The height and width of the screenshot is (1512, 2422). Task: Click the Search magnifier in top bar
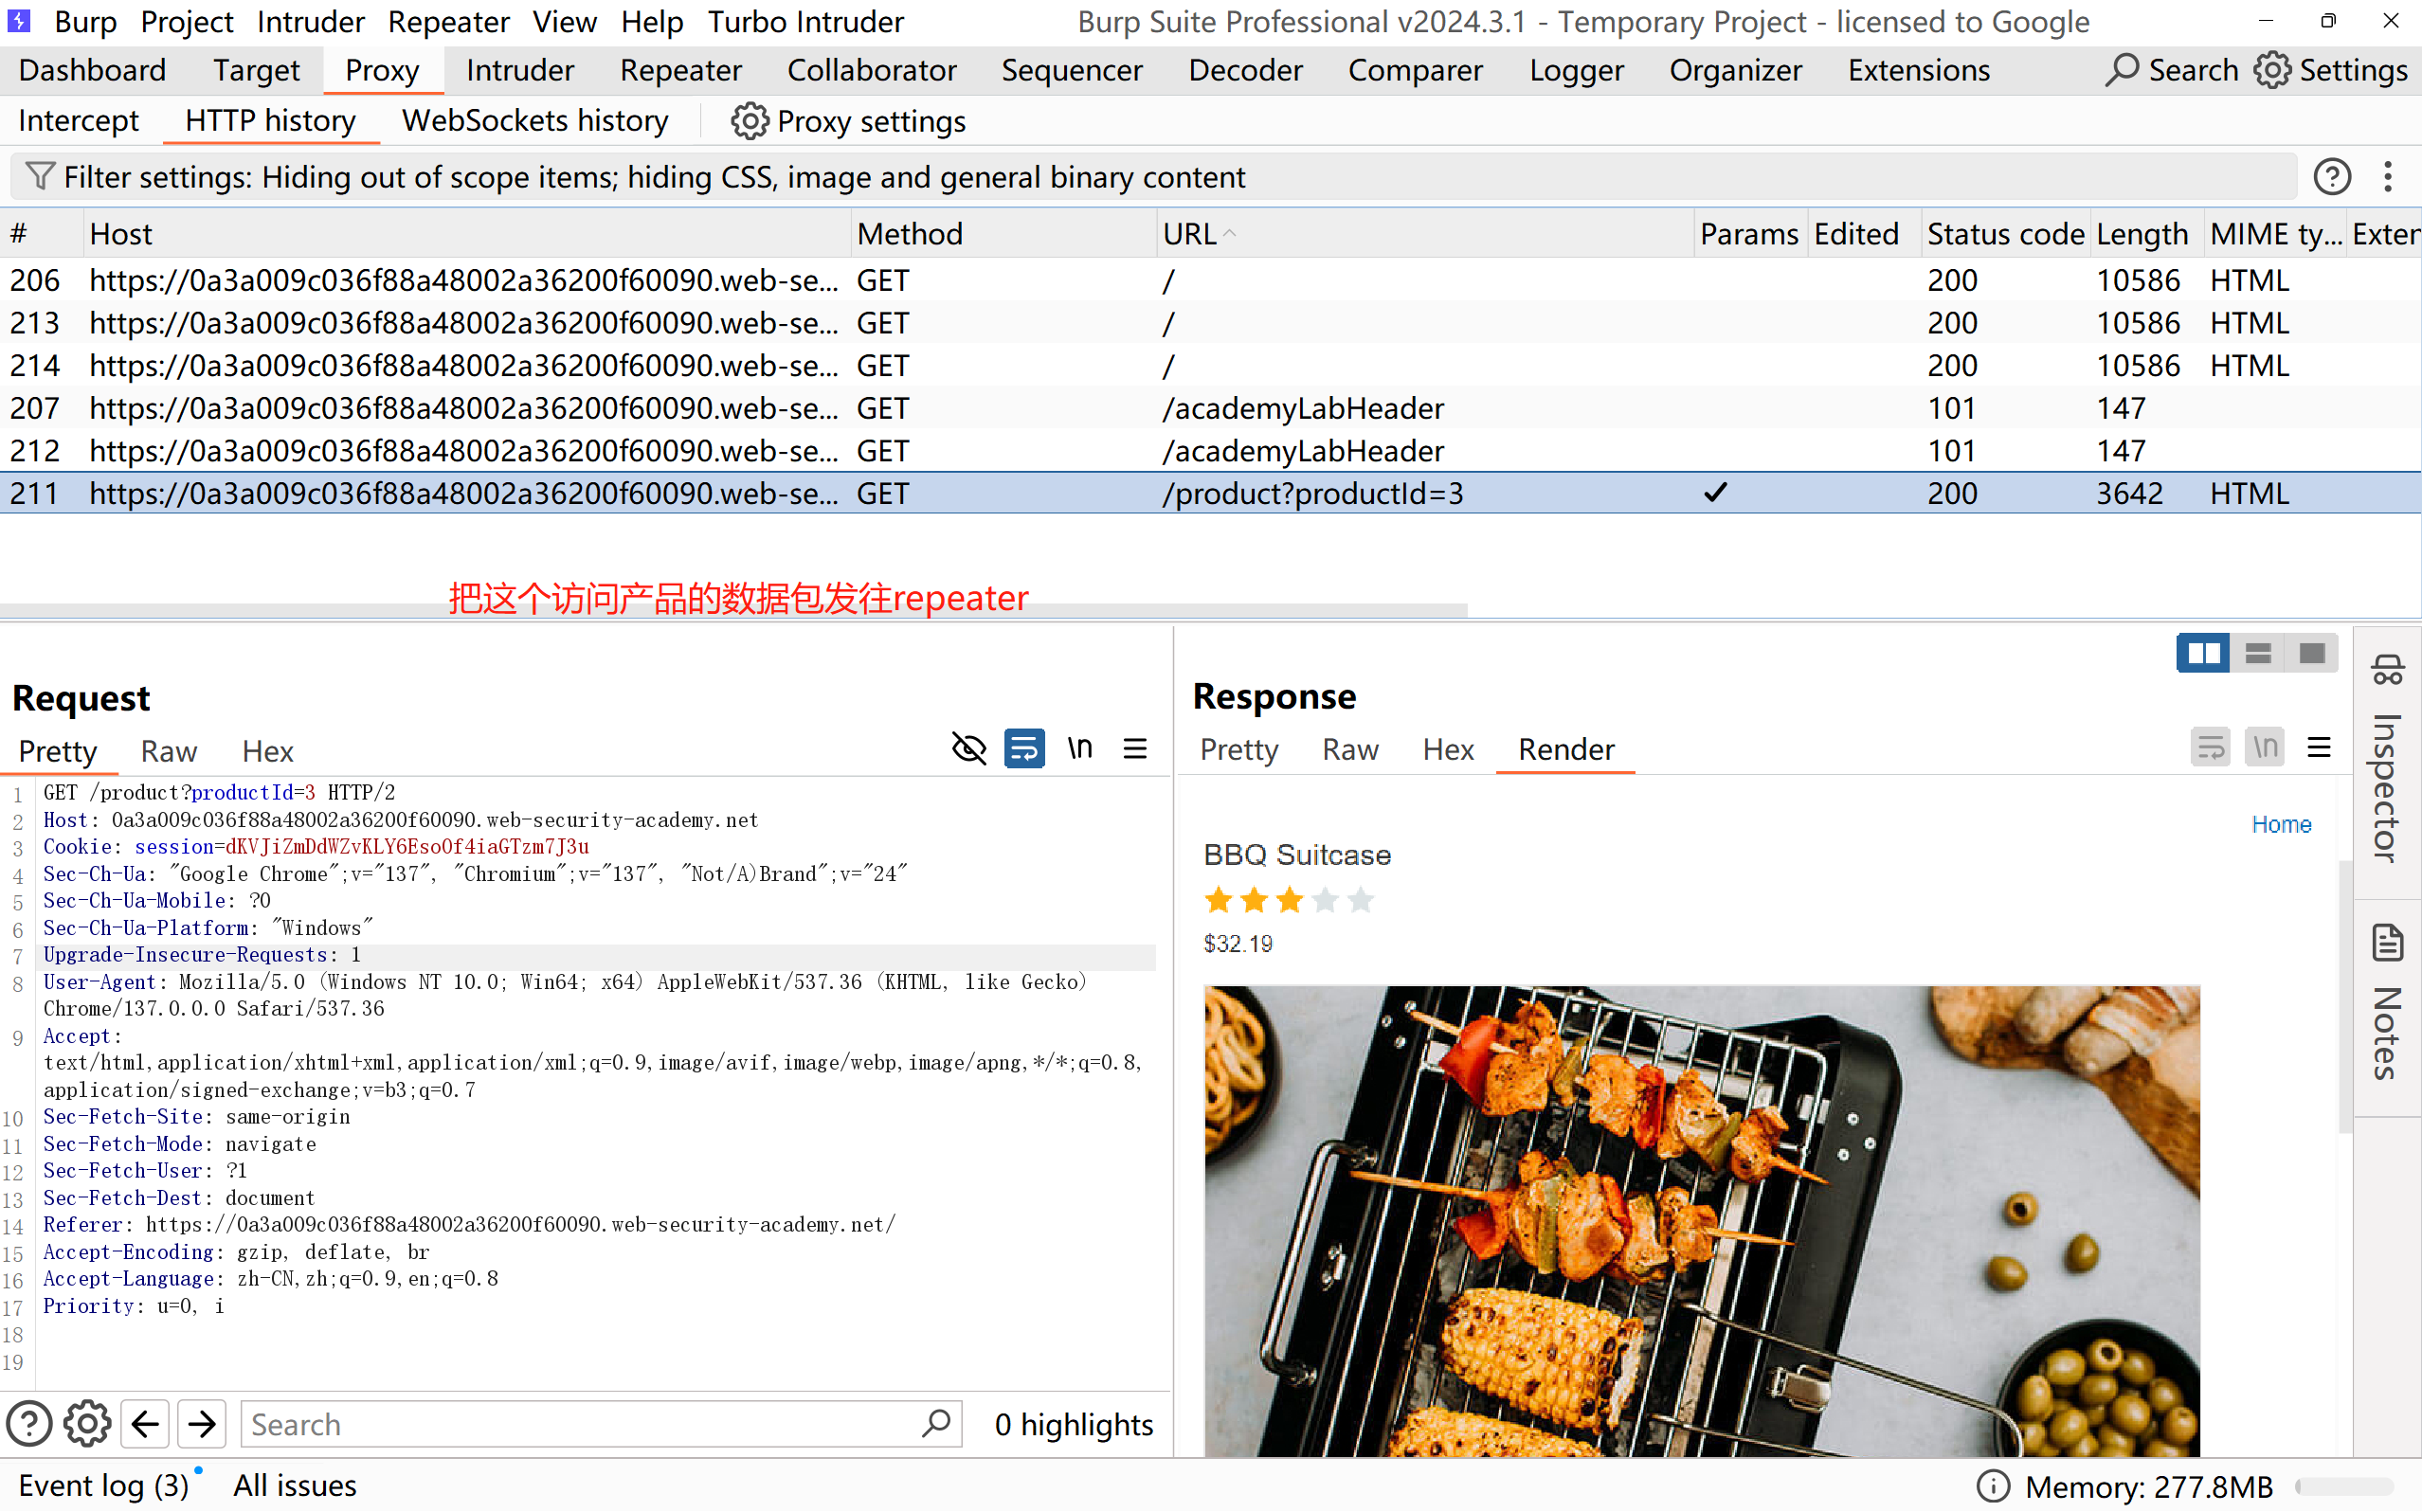coord(2122,70)
